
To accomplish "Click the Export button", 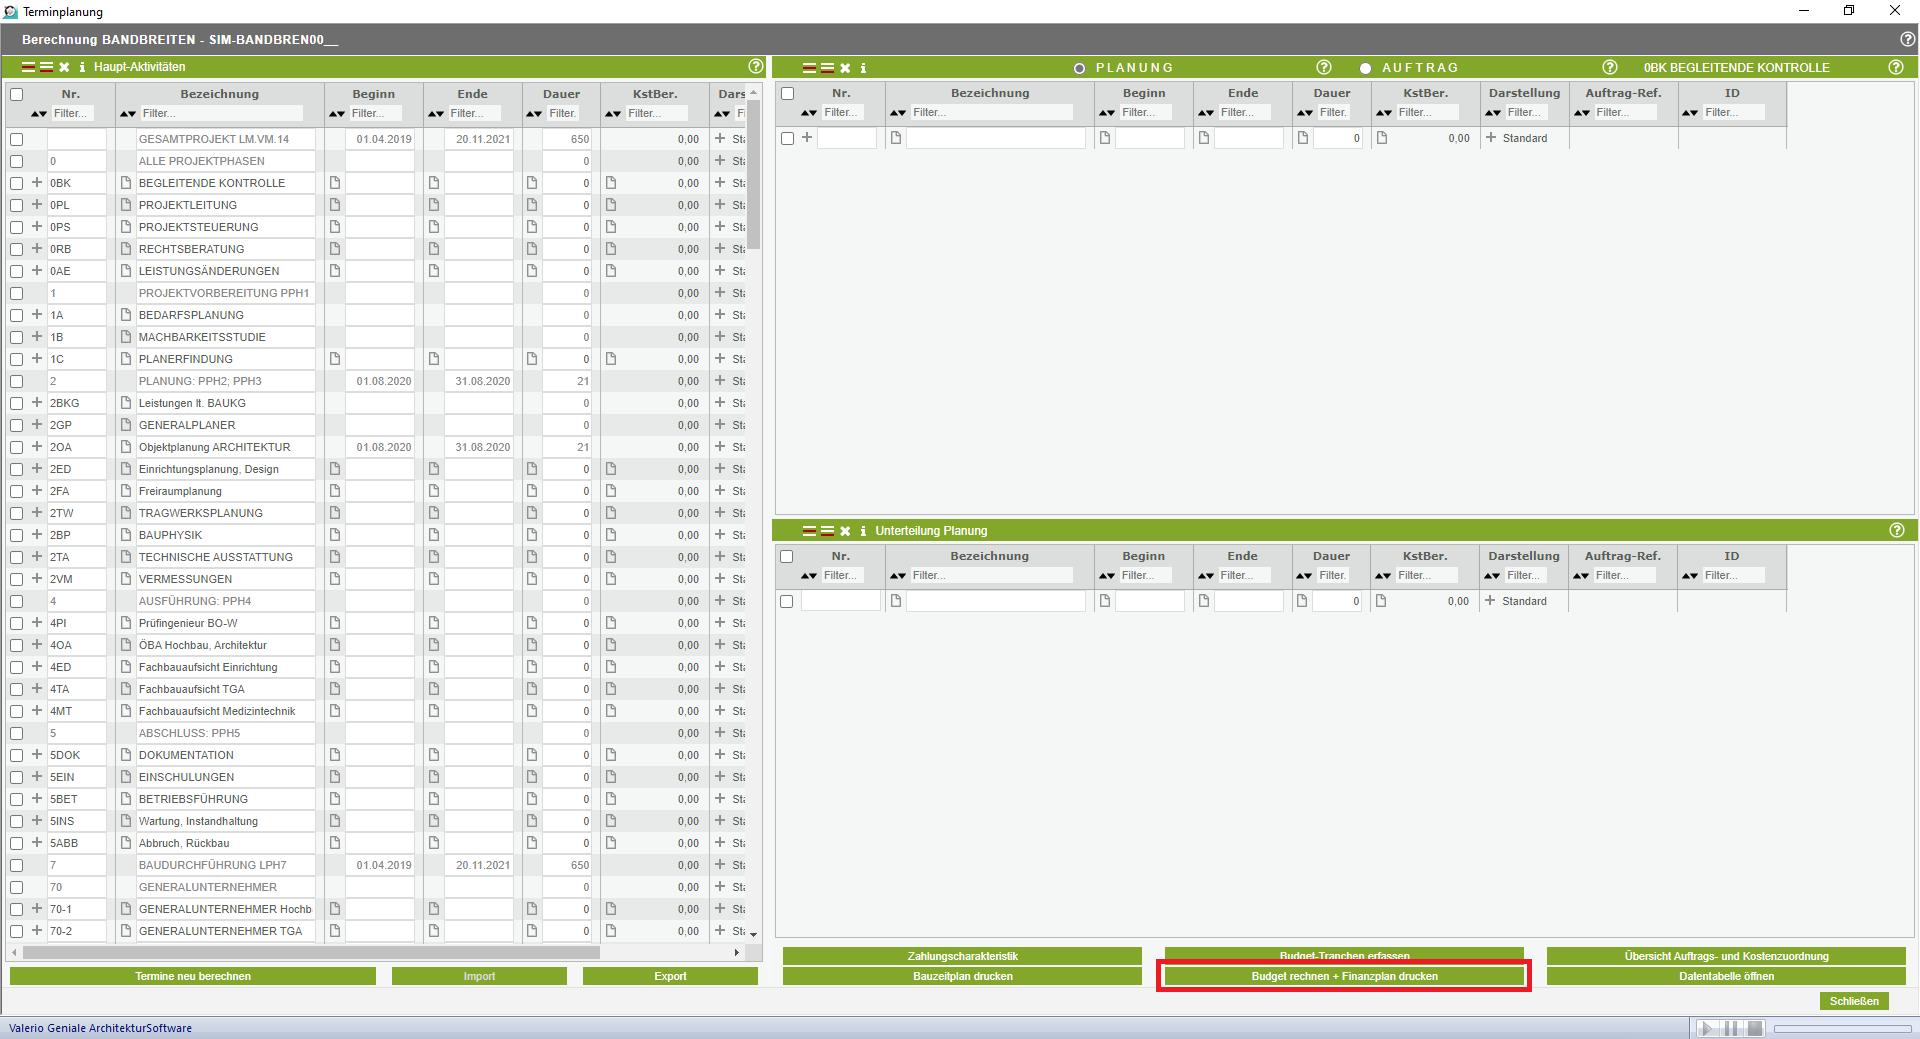I will point(670,976).
